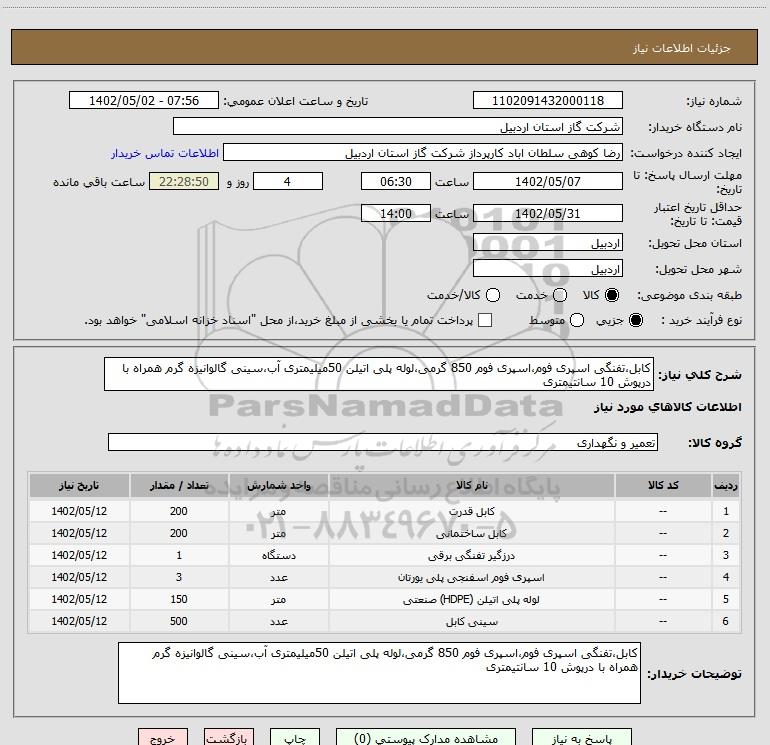Click the price validity date 1402/05/31
770x745 pixels.
pos(548,214)
